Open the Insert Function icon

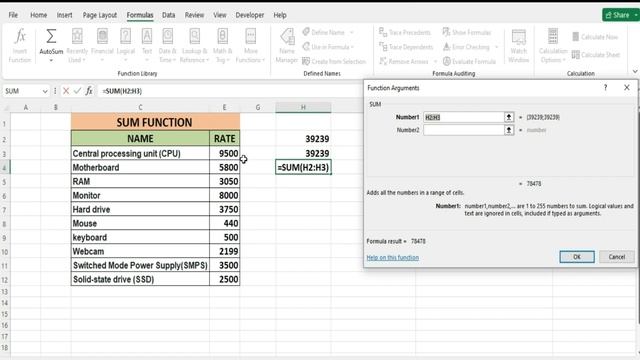tap(20, 36)
